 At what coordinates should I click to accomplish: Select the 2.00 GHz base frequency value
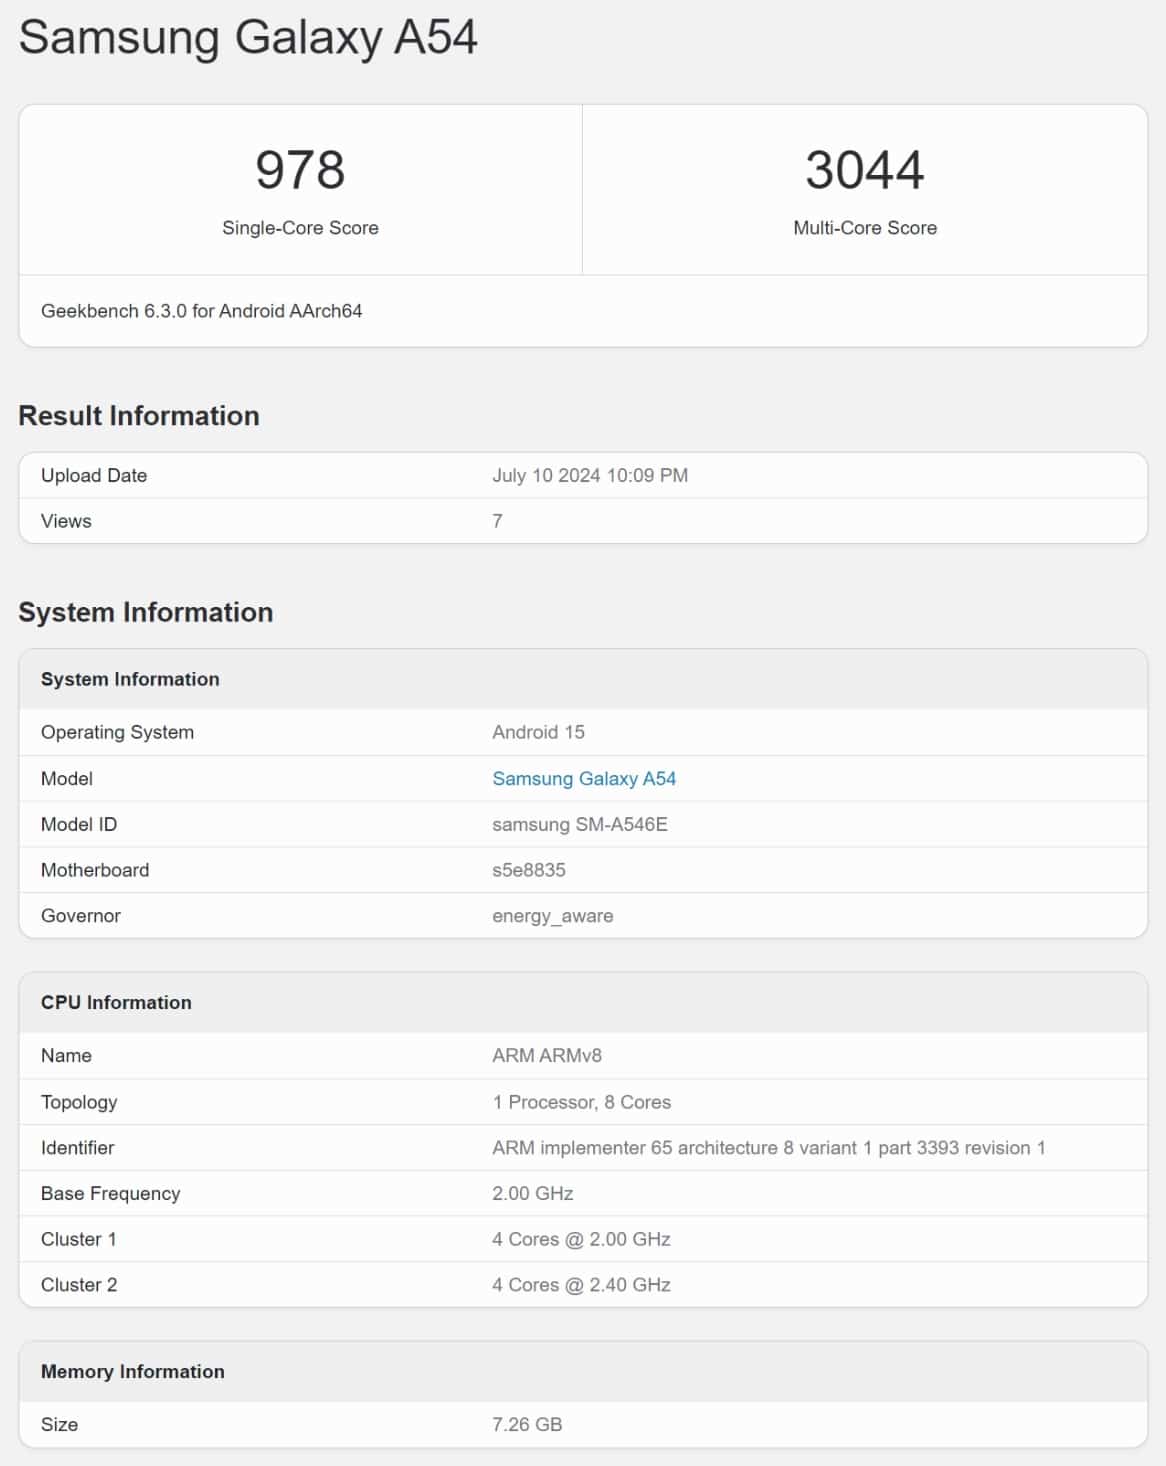click(533, 1193)
